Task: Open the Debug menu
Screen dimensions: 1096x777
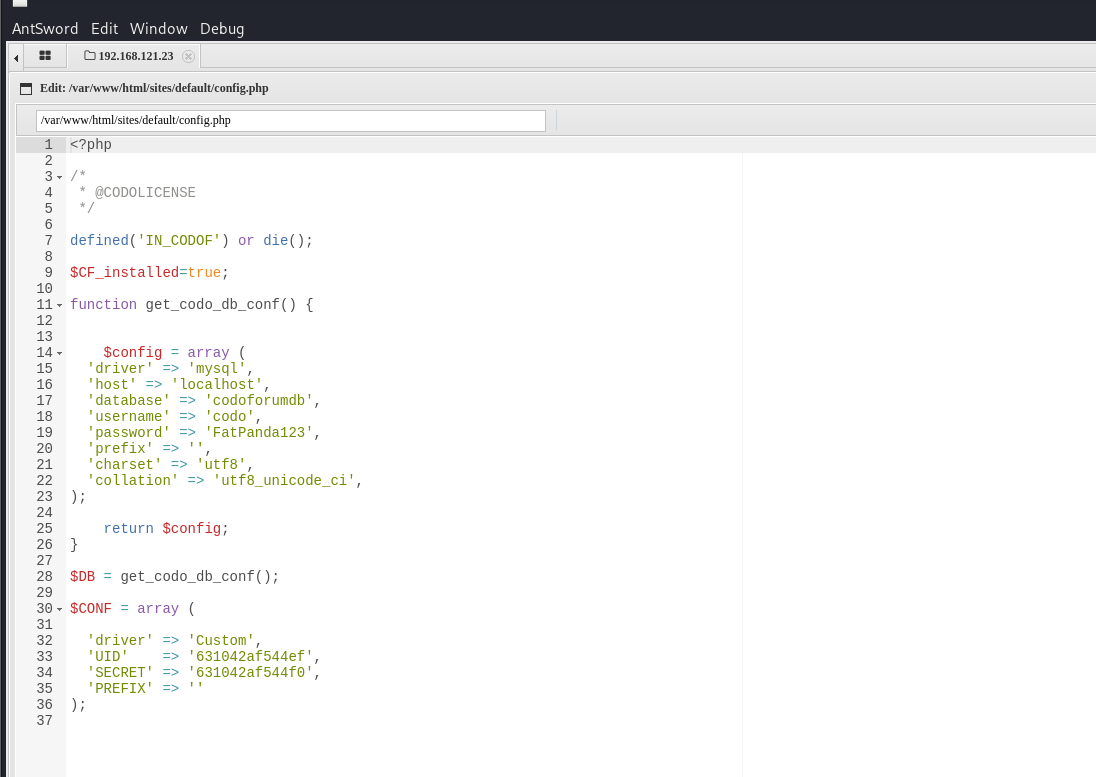Action: point(222,29)
